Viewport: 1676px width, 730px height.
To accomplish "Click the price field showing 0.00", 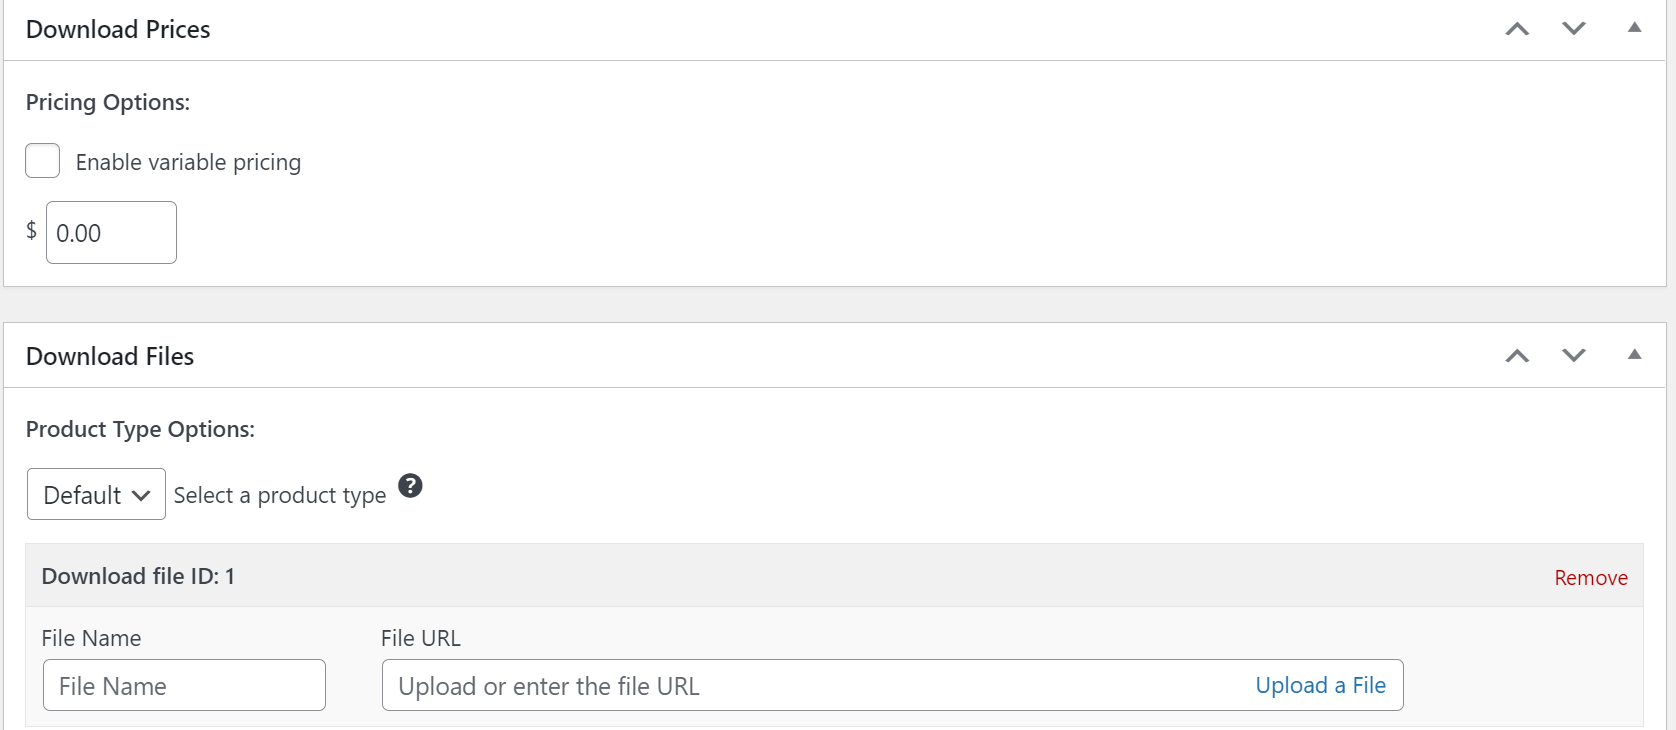I will (x=110, y=232).
